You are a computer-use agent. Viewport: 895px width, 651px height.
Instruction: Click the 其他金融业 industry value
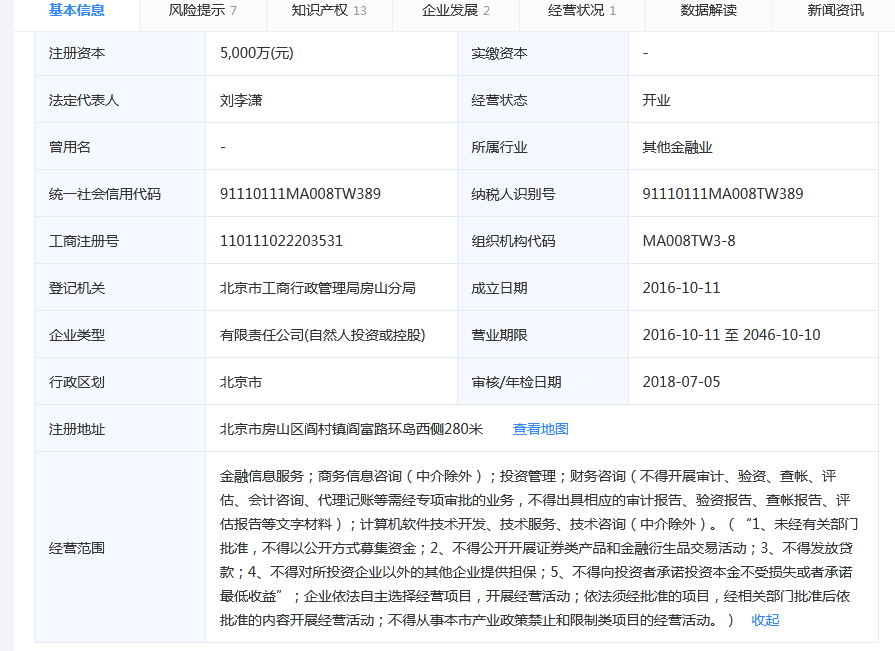tap(678, 147)
